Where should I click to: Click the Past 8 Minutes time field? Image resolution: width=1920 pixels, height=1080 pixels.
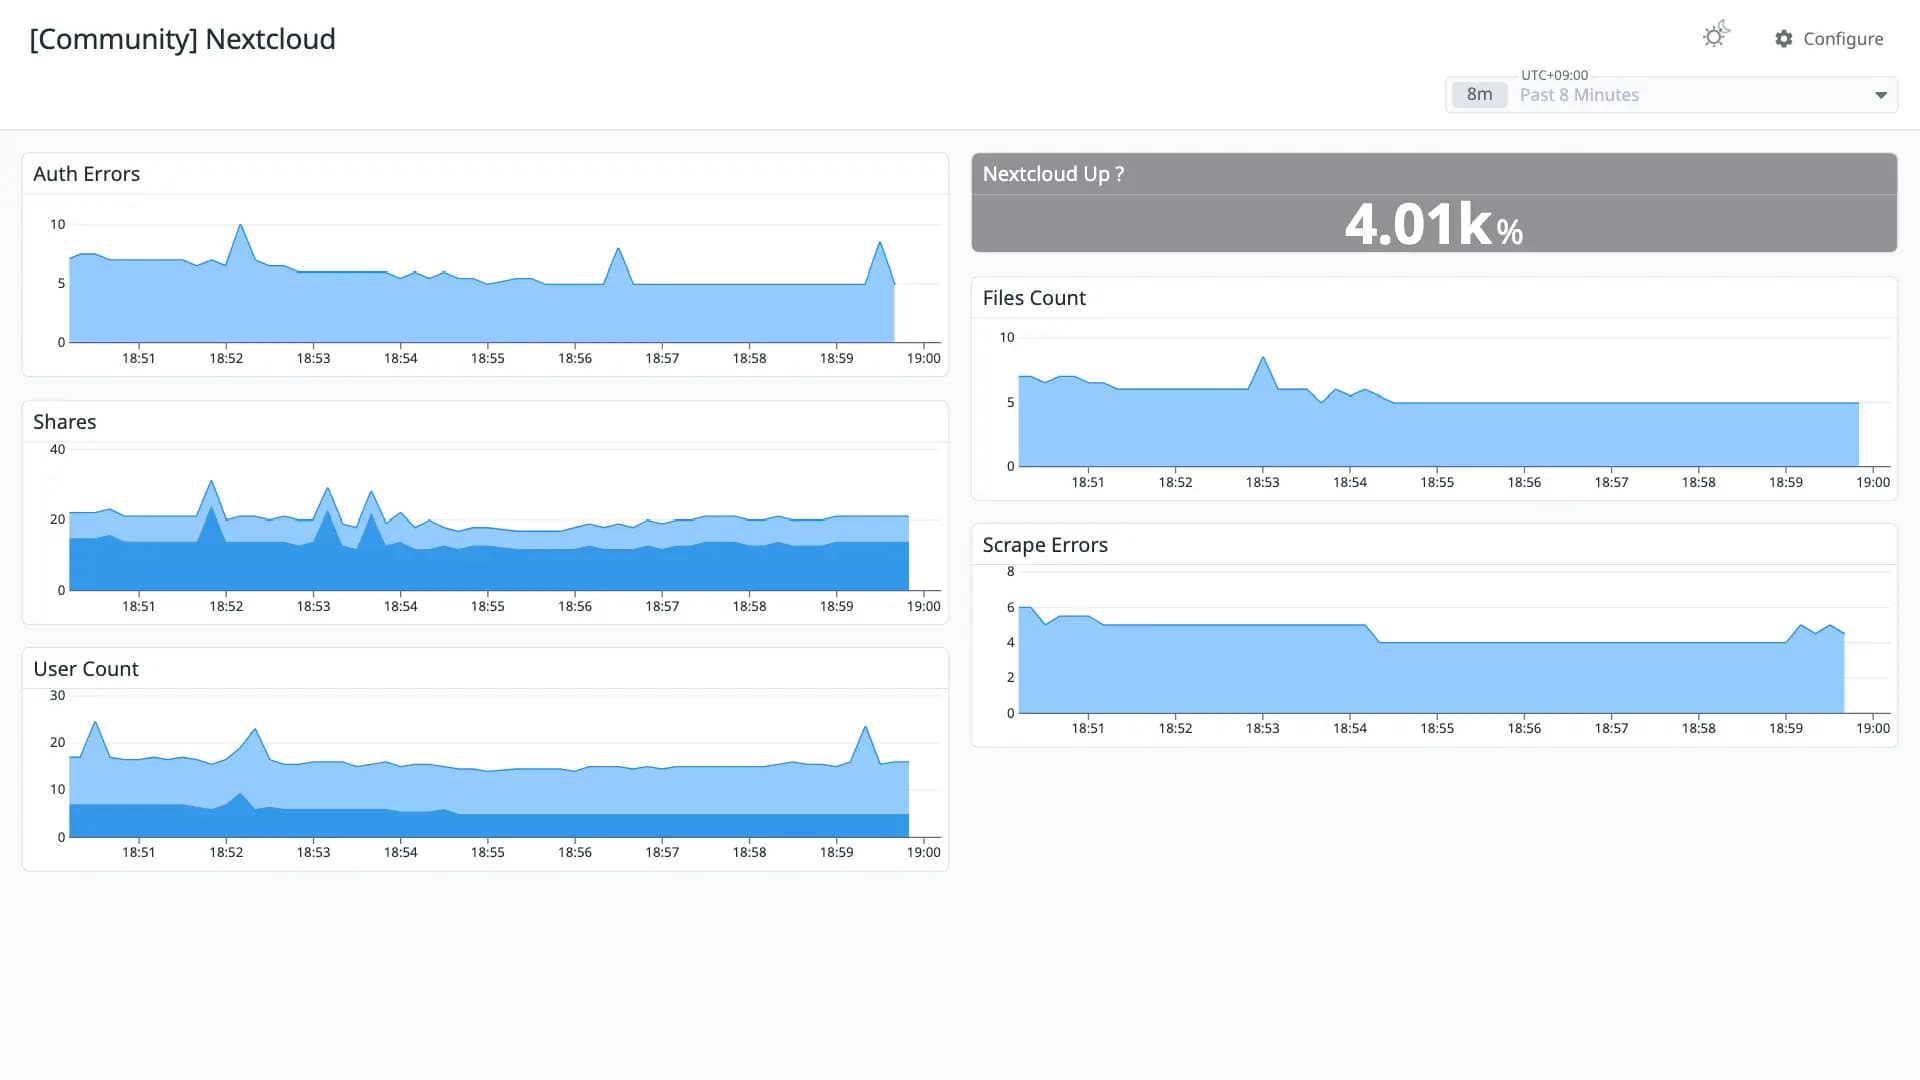tap(1672, 95)
